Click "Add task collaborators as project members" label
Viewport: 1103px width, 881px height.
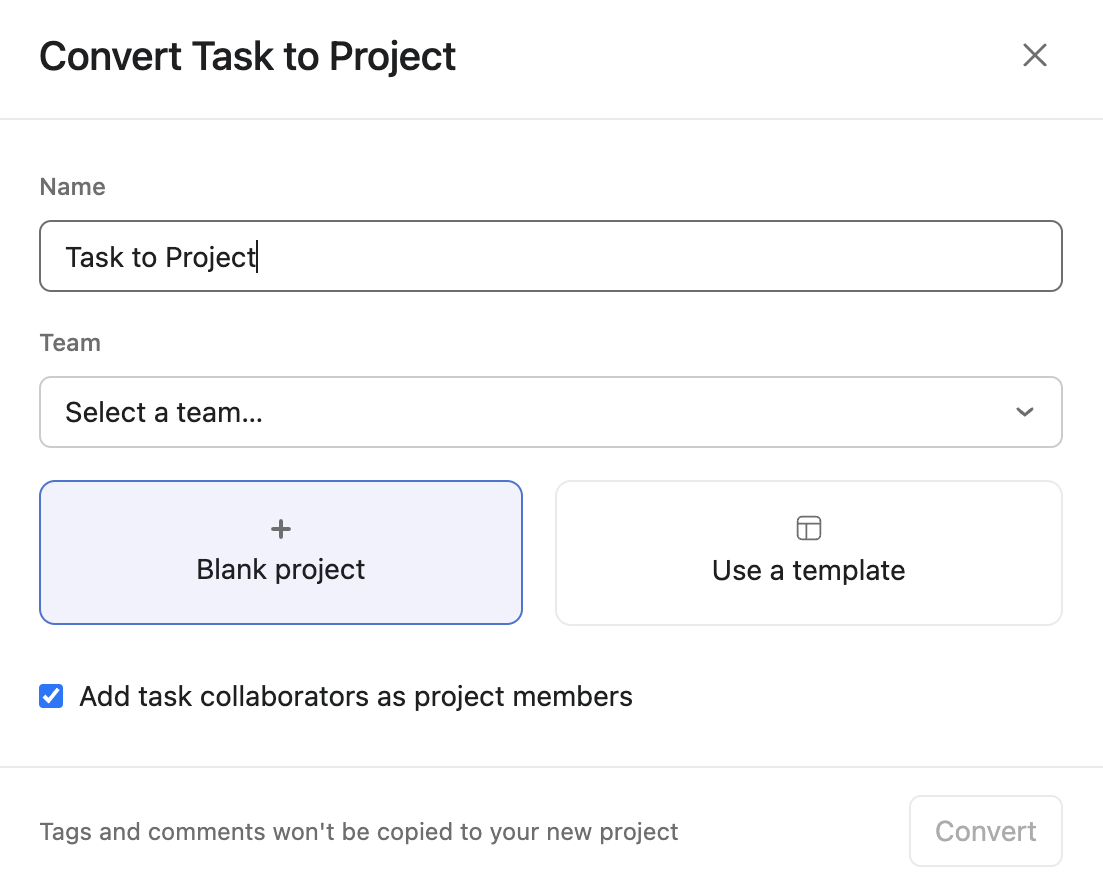(356, 696)
